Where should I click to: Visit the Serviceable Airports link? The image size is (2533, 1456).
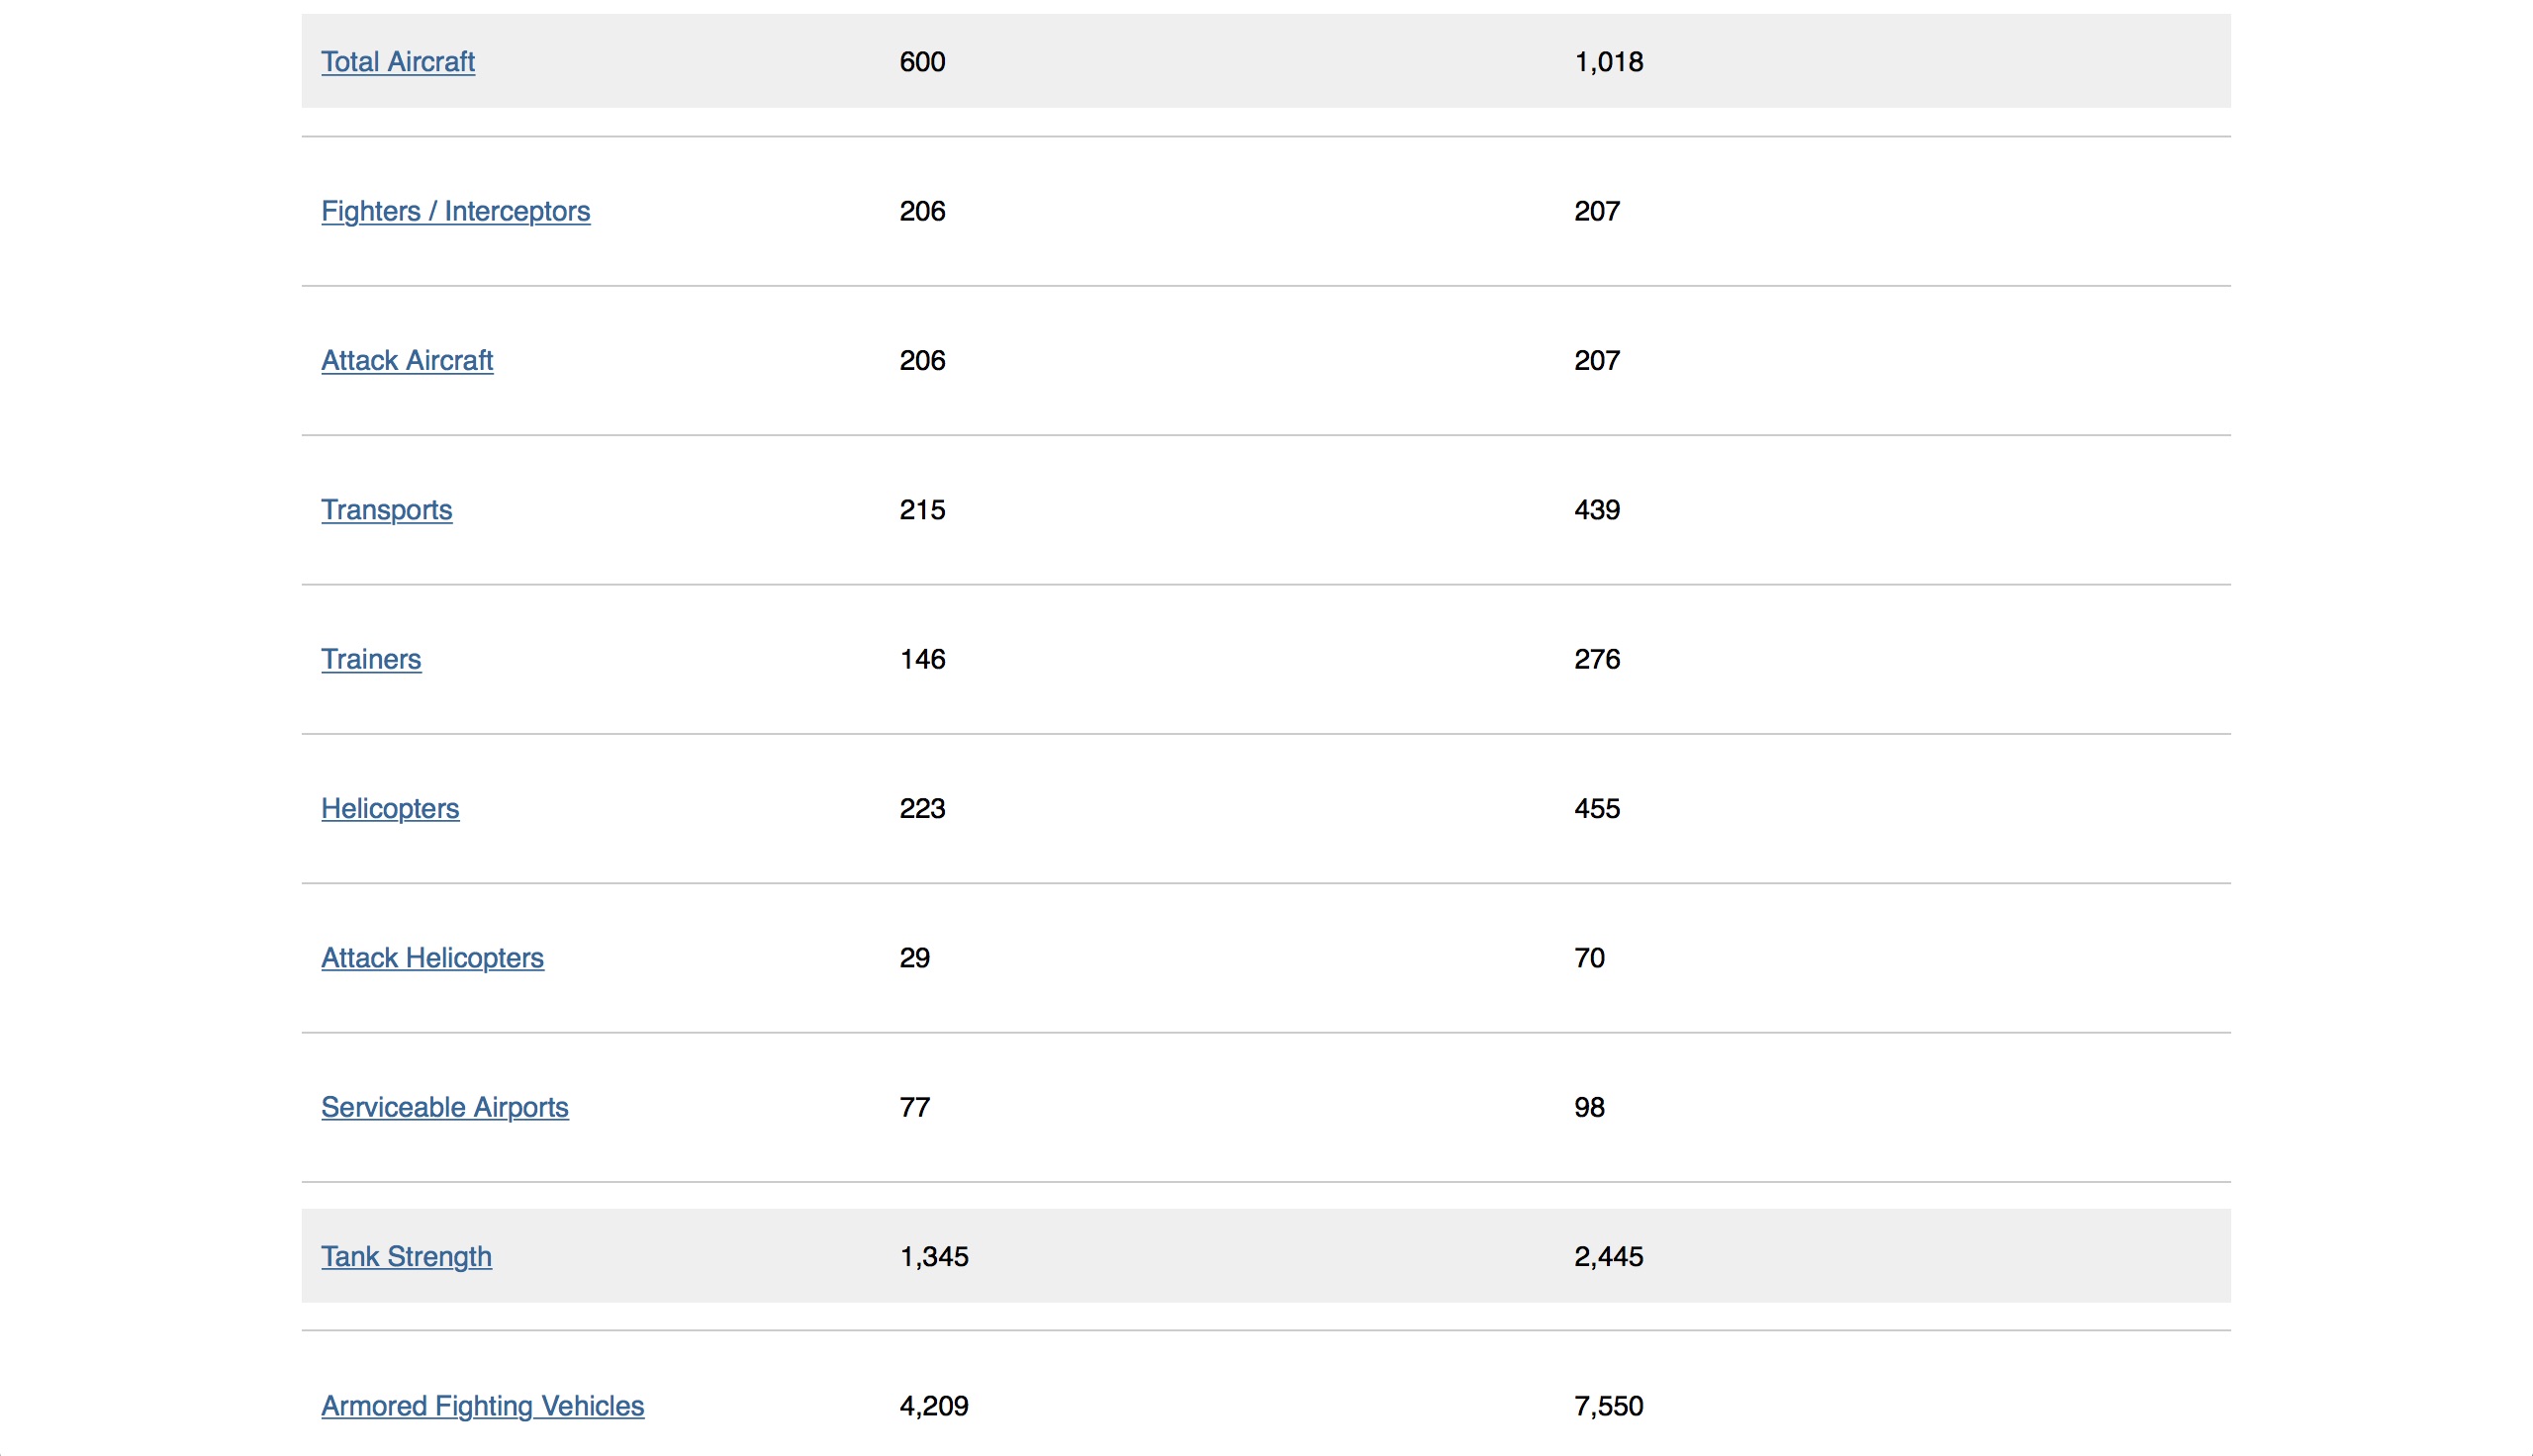point(444,1107)
